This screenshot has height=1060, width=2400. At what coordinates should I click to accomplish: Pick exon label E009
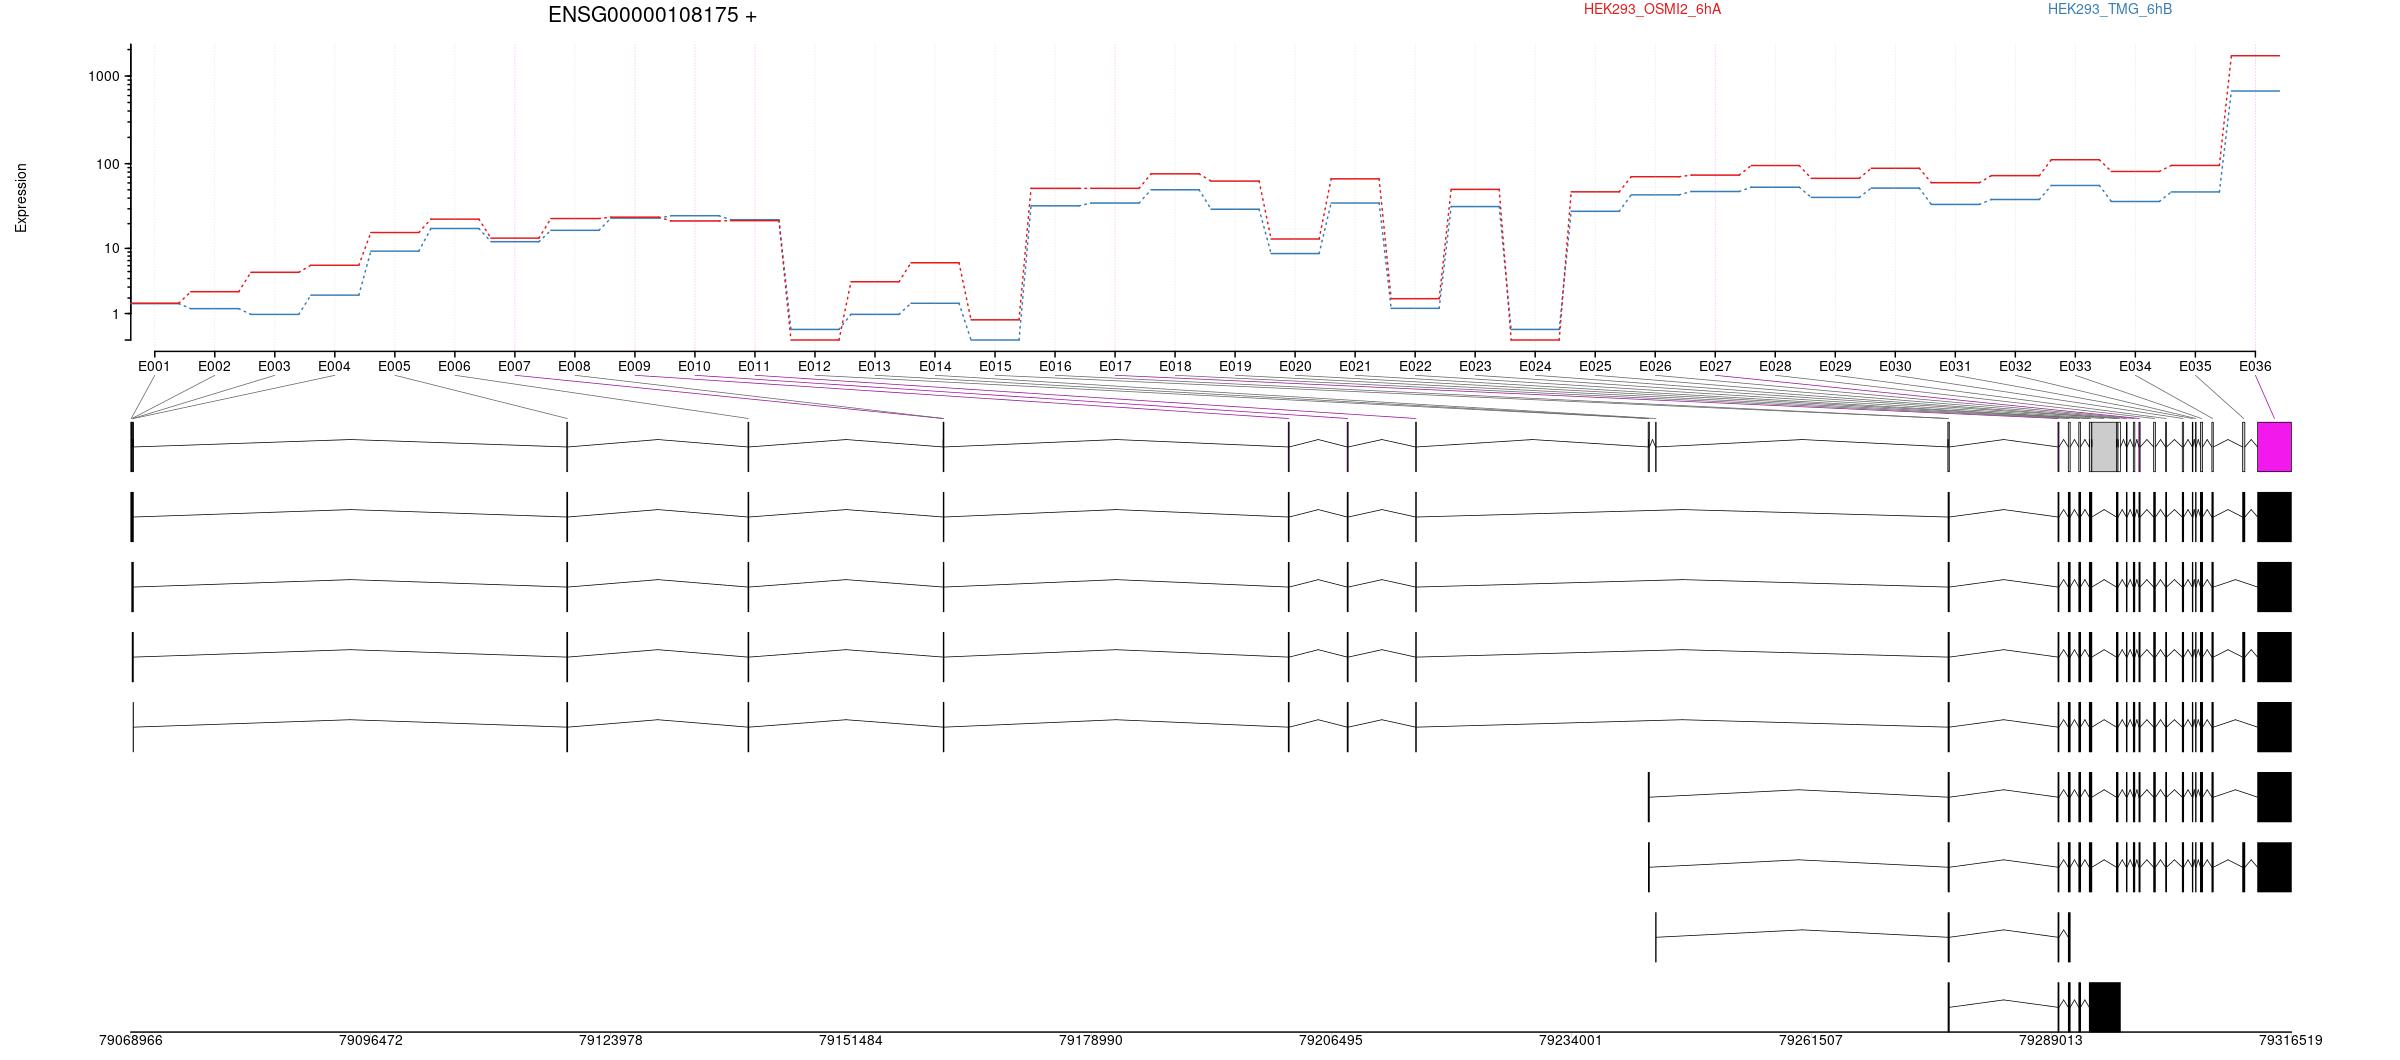pos(634,366)
